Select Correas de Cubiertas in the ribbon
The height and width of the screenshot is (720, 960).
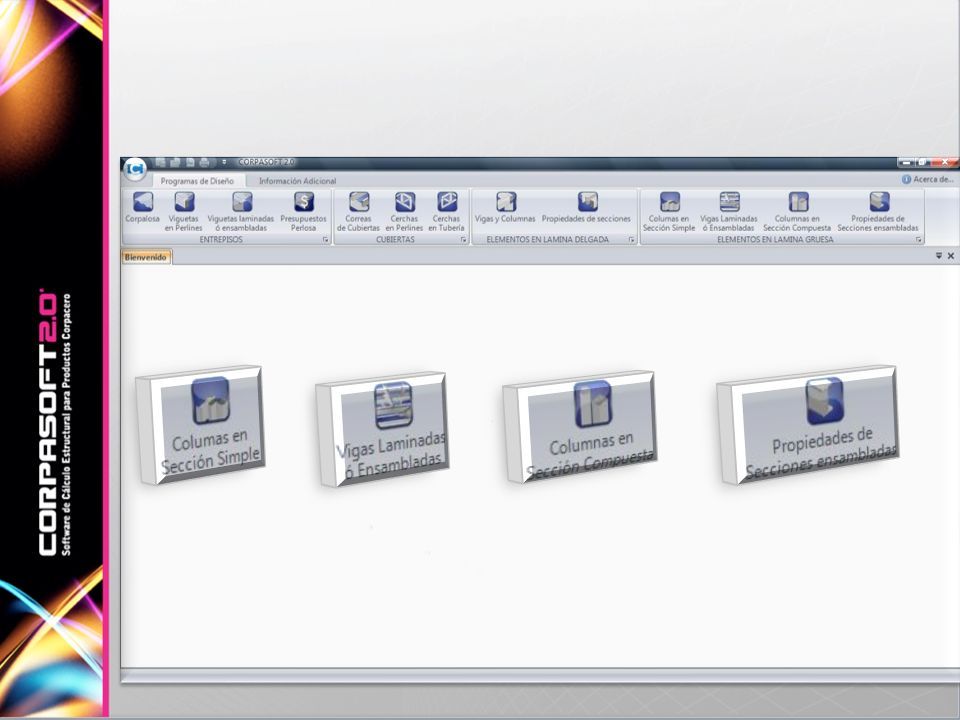tap(359, 211)
